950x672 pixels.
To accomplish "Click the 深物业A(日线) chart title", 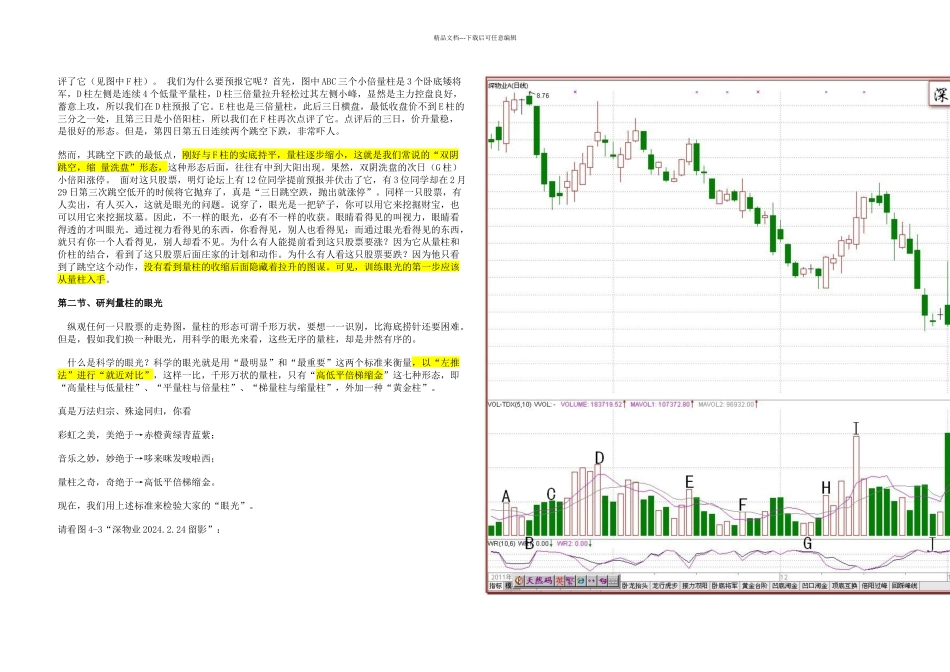I will [508, 85].
